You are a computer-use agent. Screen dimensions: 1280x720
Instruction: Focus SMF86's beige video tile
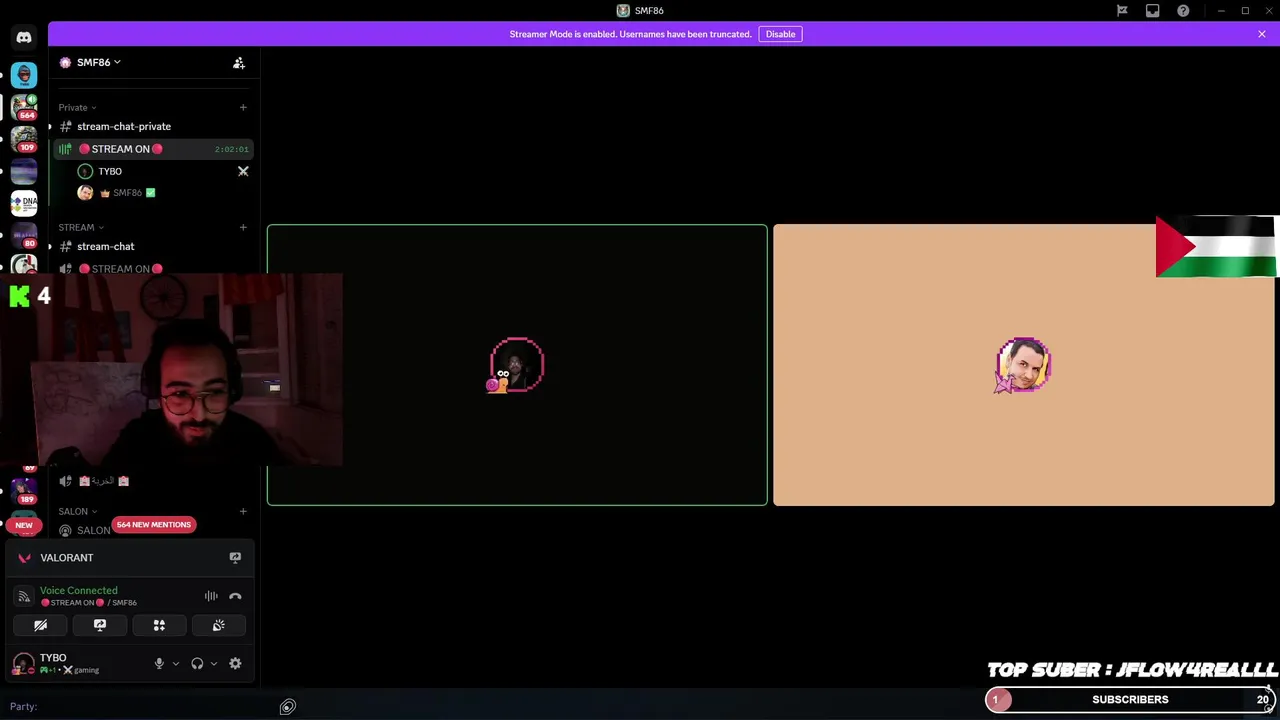pos(1024,365)
